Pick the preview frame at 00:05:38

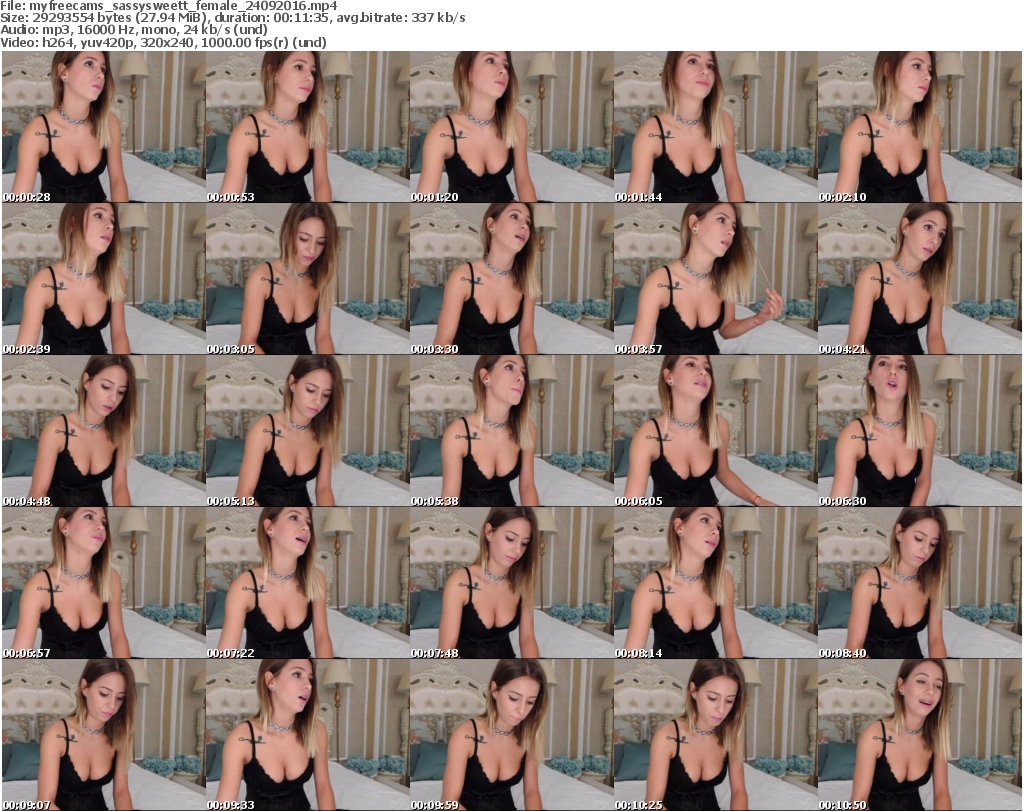pos(511,431)
